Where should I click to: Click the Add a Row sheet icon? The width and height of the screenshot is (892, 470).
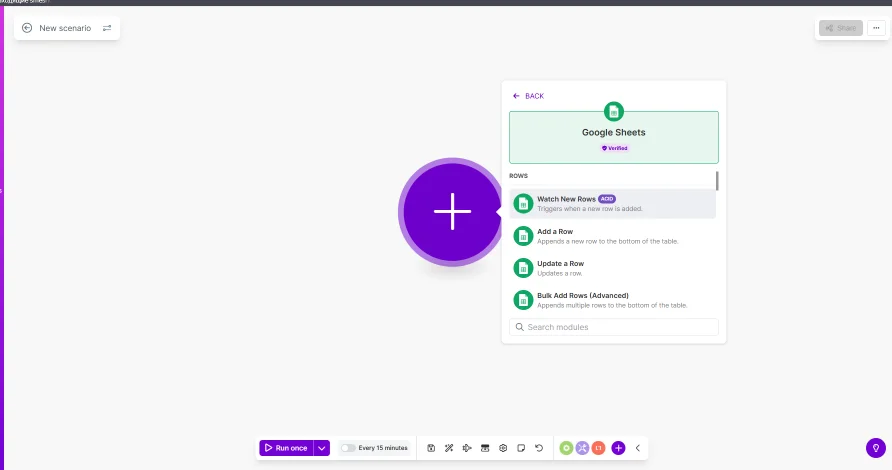coord(523,236)
